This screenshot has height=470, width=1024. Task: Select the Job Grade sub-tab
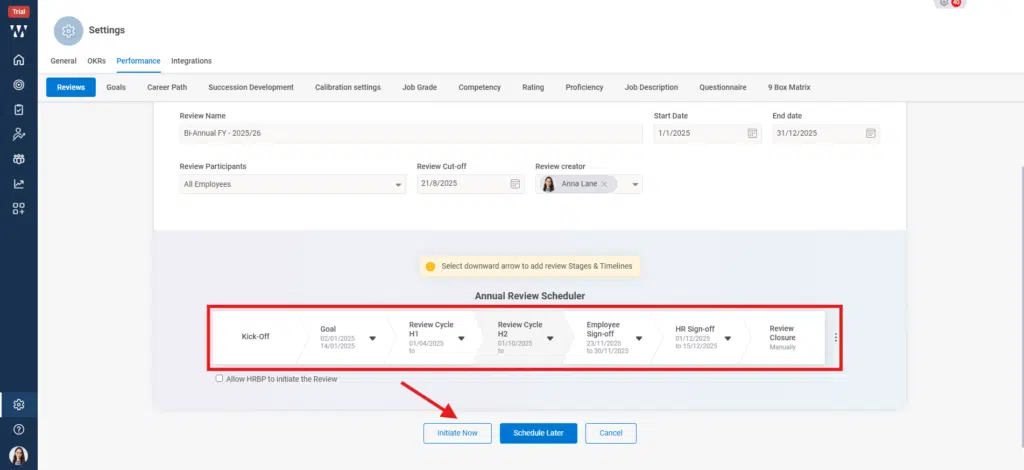point(419,87)
